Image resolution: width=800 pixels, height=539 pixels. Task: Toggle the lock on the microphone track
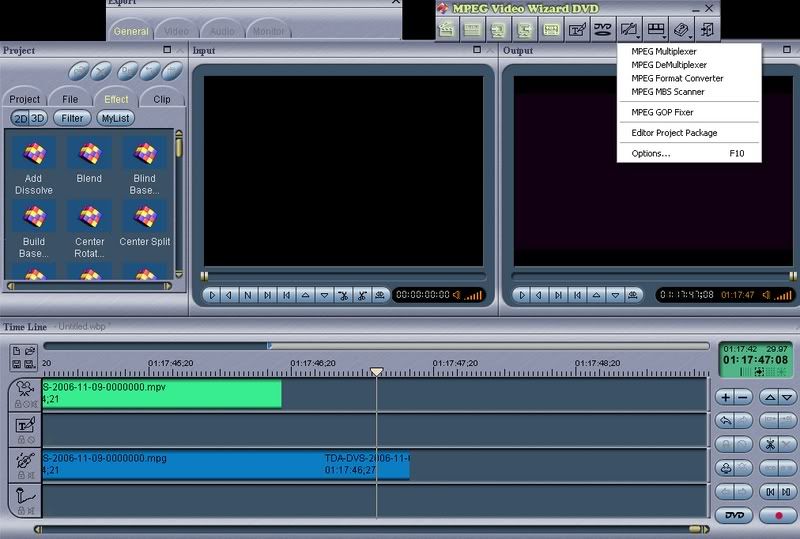(21, 510)
